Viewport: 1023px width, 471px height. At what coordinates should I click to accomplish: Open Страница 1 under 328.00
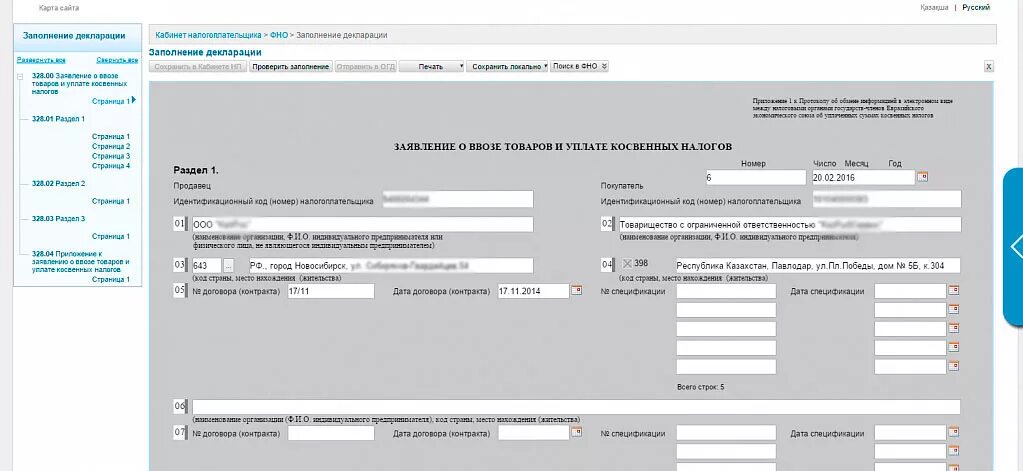point(111,101)
